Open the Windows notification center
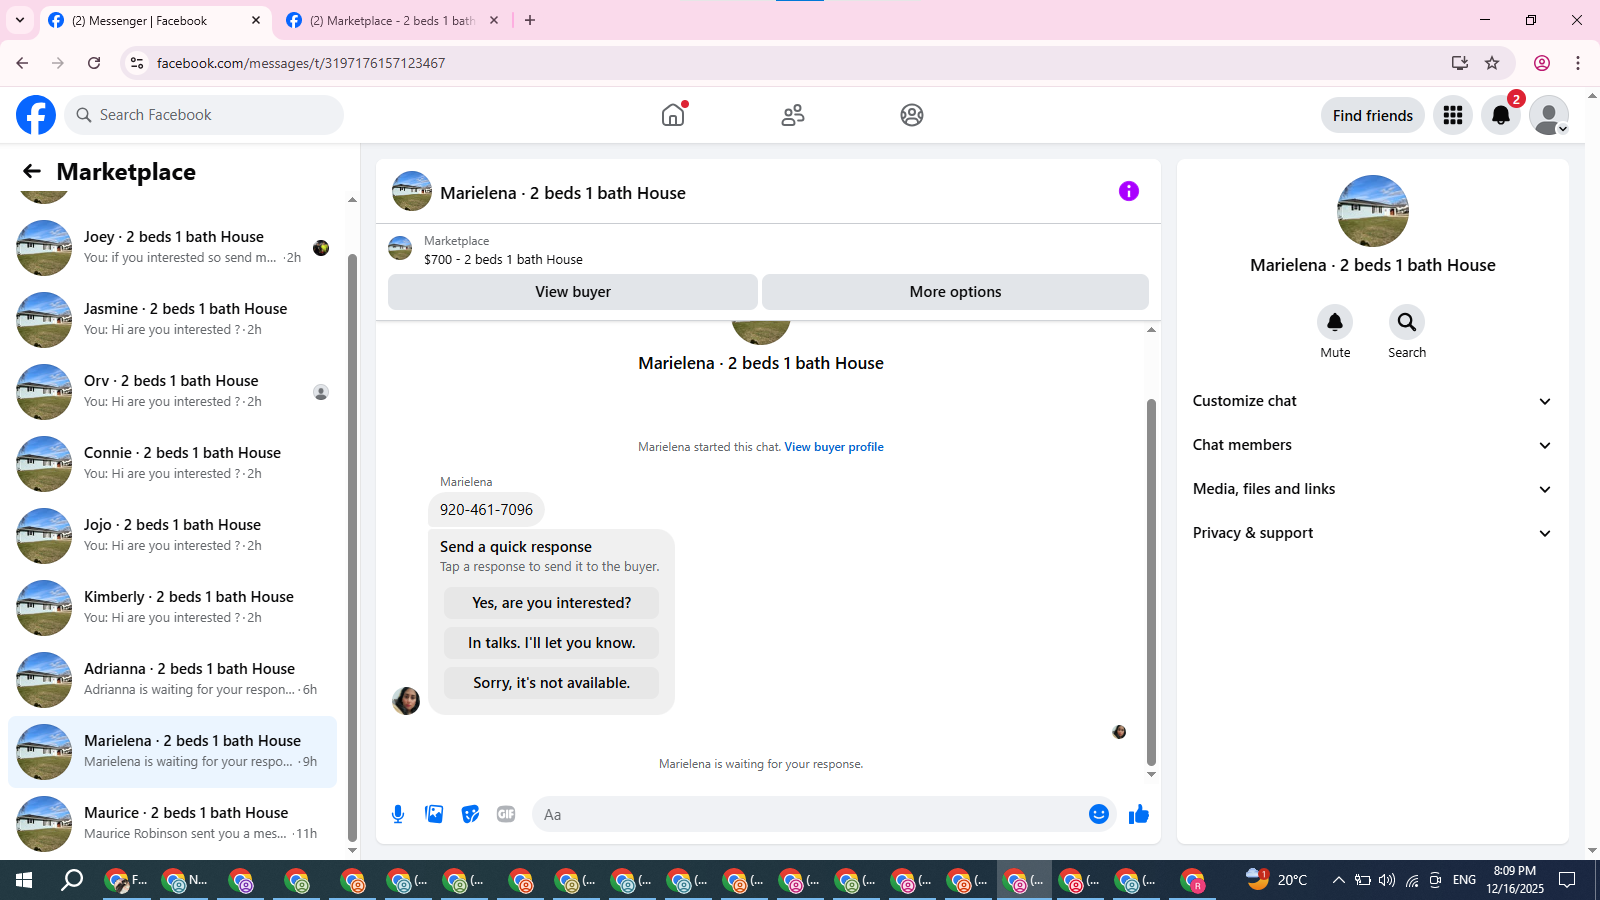The image size is (1600, 900). 1568,880
